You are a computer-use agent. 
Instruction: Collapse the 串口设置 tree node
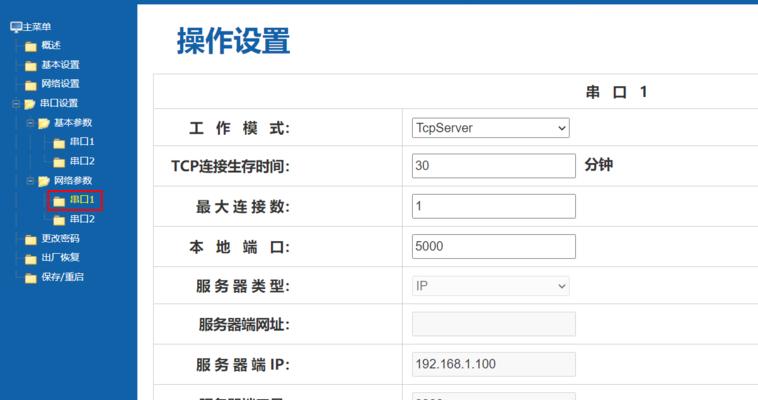15,104
